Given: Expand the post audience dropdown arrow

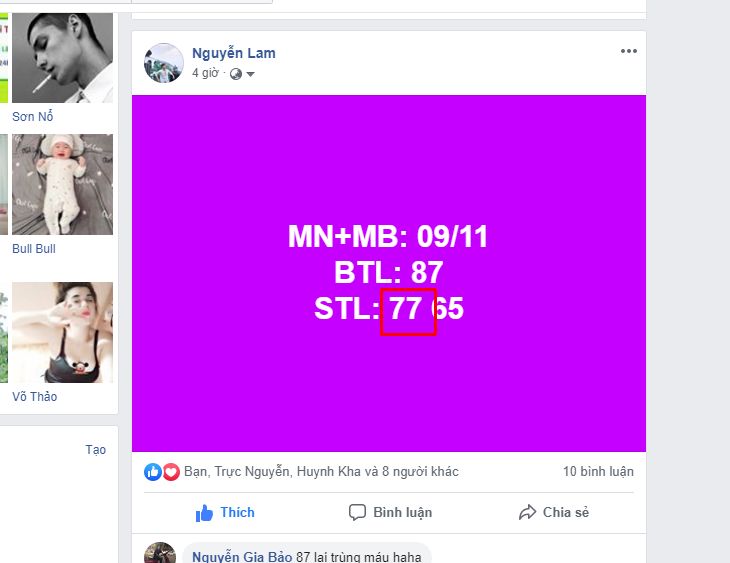Looking at the screenshot, I should [250, 74].
